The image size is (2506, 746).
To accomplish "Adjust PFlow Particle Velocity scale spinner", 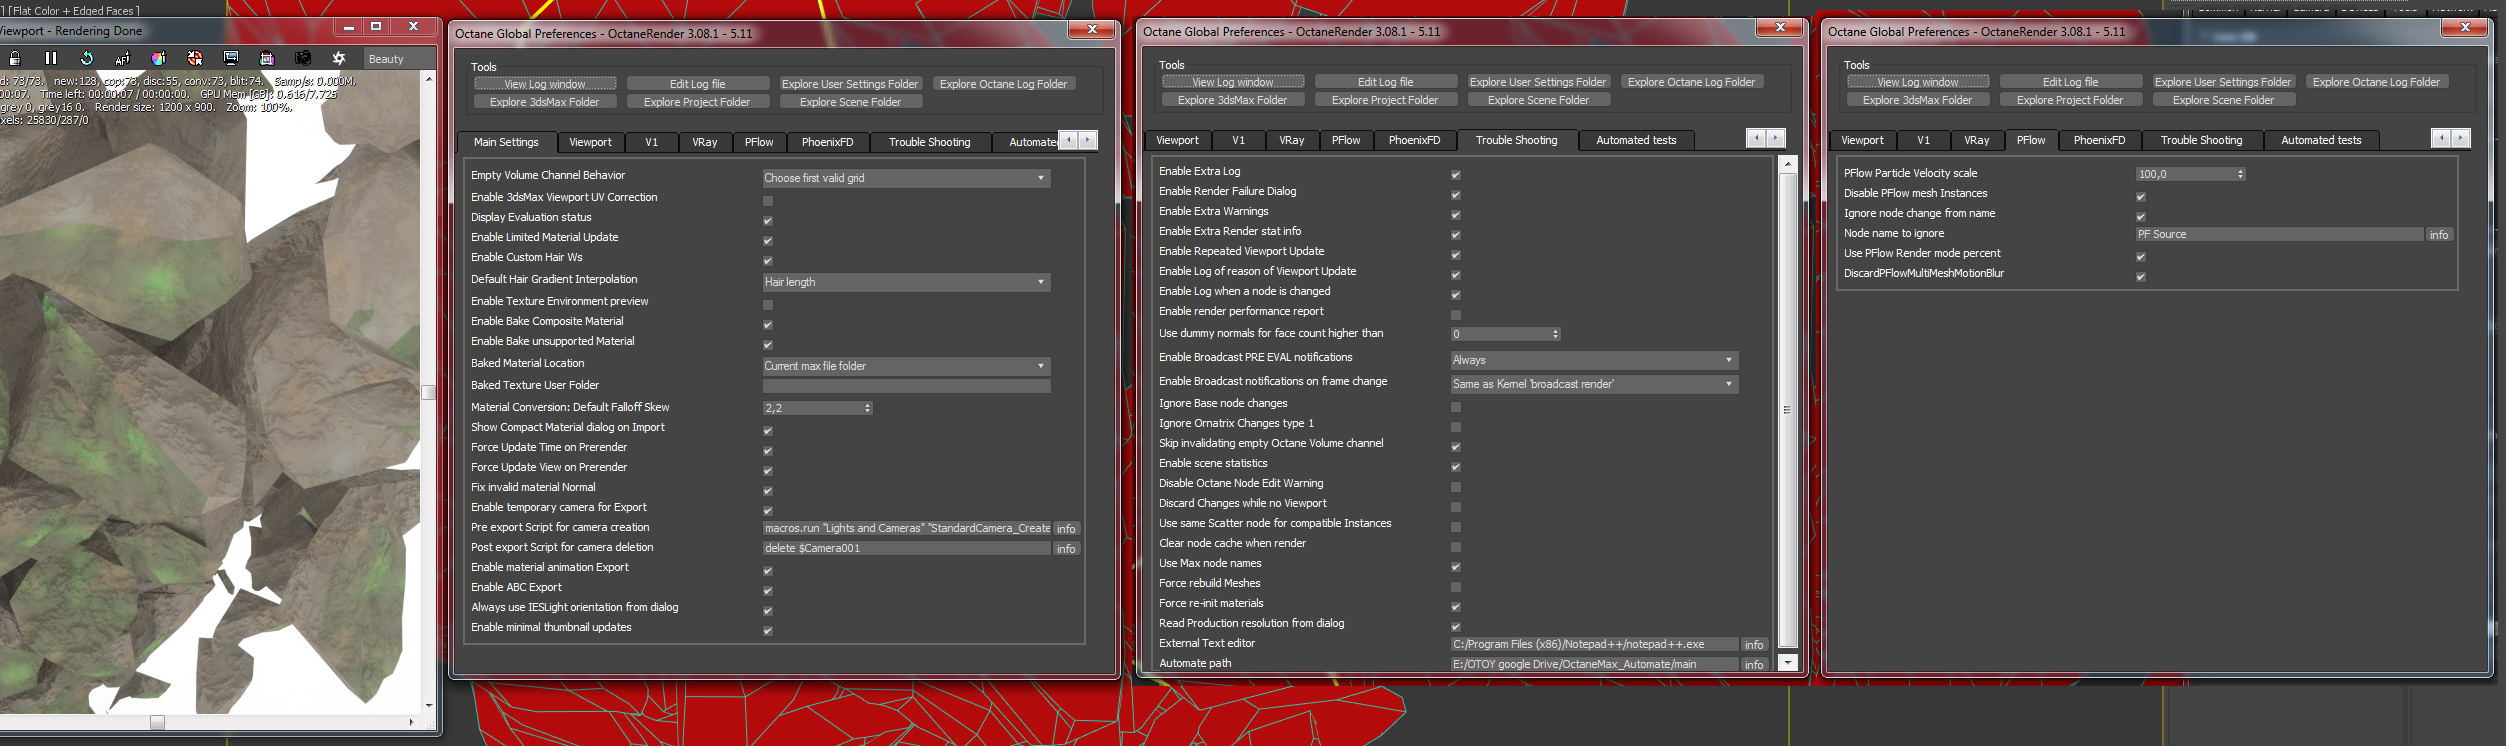I will [x=2240, y=174].
